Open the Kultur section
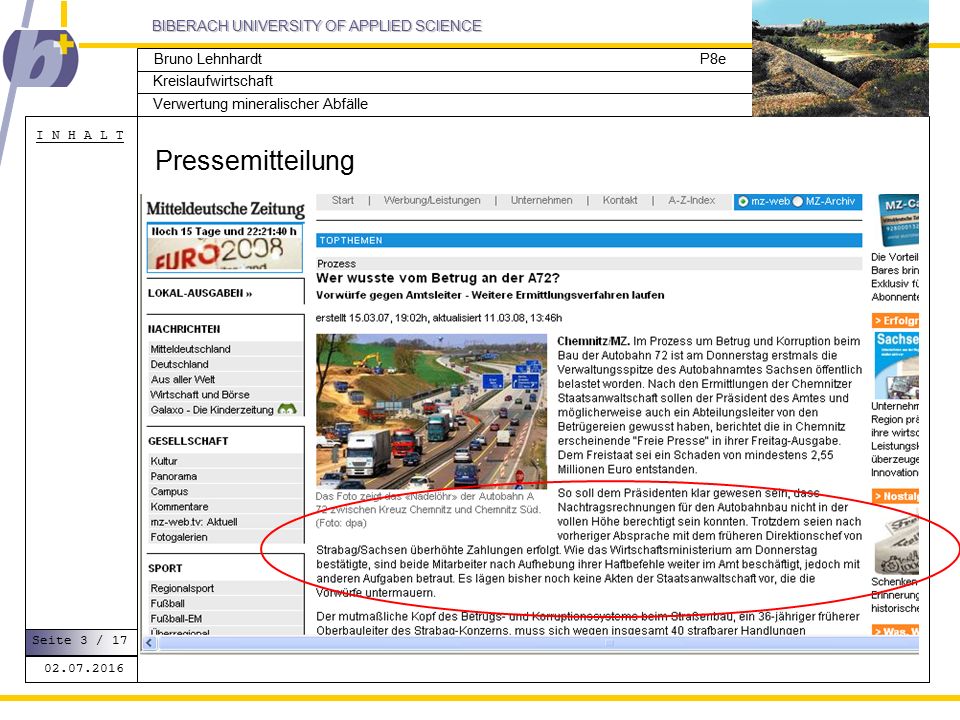Image resolution: width=960 pixels, height=720 pixels. click(x=163, y=461)
